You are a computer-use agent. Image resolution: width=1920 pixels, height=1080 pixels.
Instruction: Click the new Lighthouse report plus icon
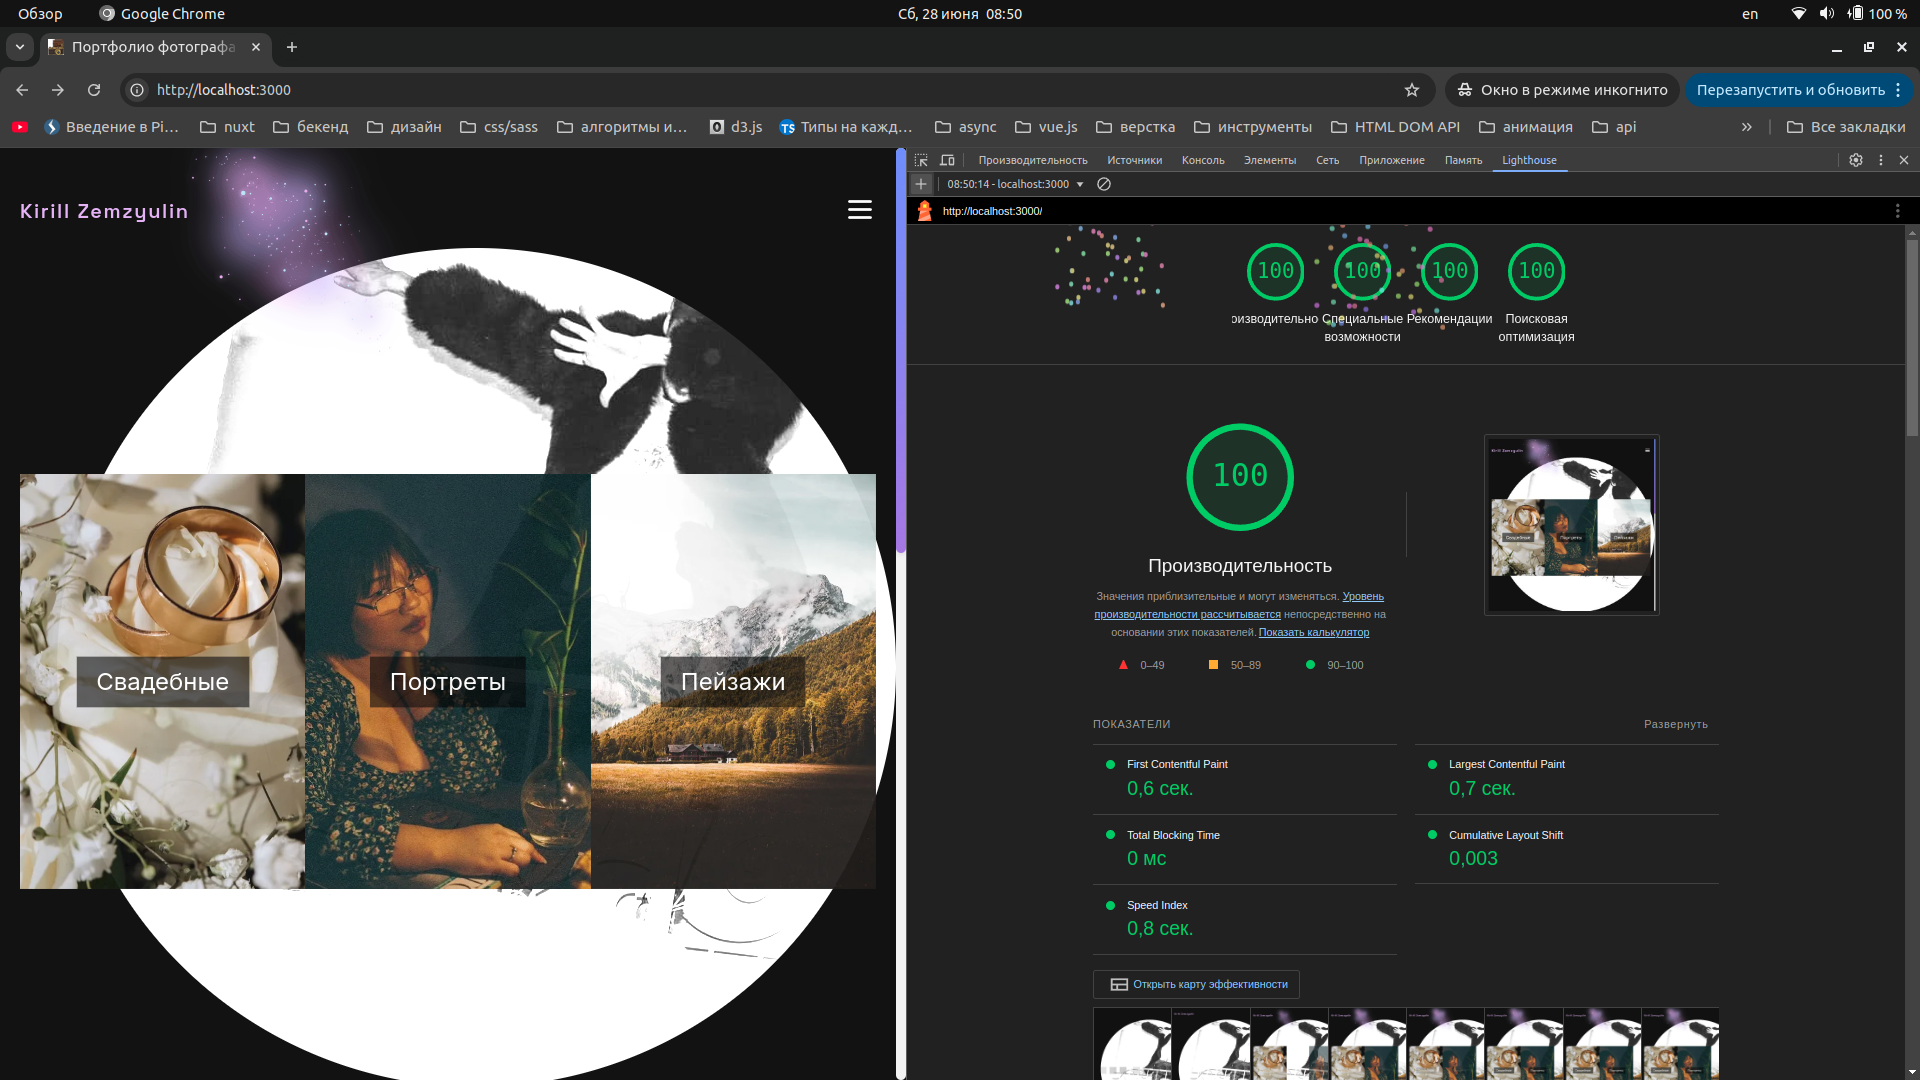tap(921, 184)
